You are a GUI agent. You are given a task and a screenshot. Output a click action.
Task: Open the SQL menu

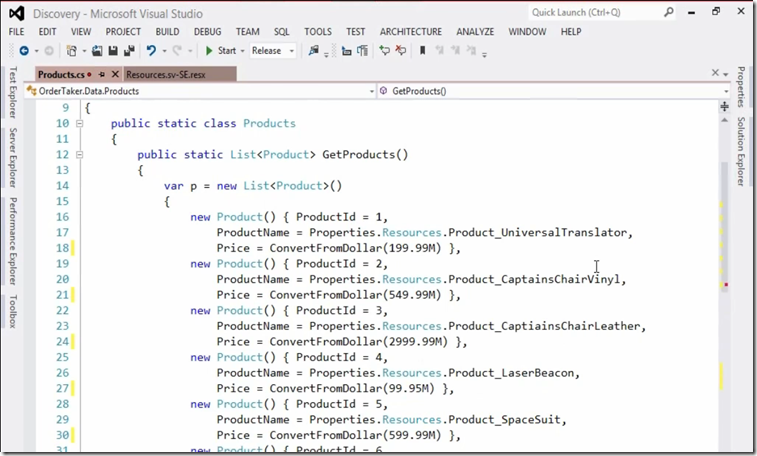pyautogui.click(x=281, y=32)
